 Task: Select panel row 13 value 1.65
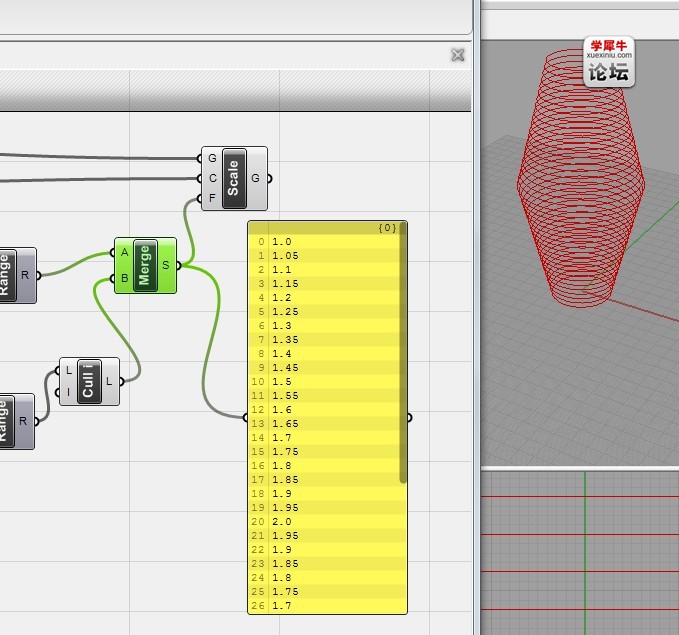pos(324,424)
